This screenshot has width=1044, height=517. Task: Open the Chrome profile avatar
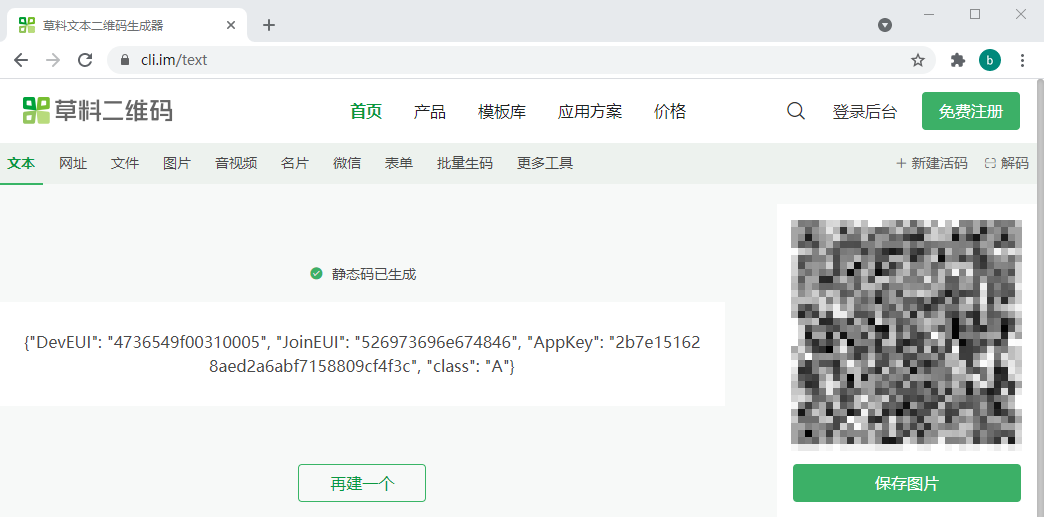989,60
